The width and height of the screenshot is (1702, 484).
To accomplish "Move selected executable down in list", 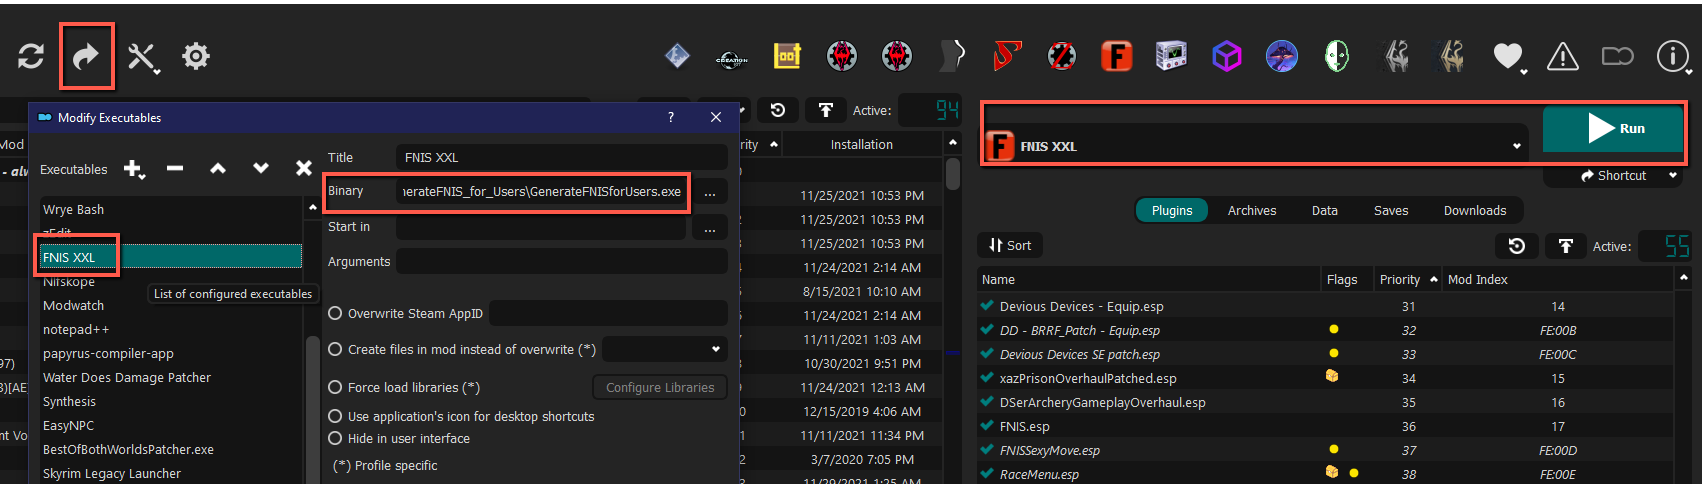I will pos(261,169).
